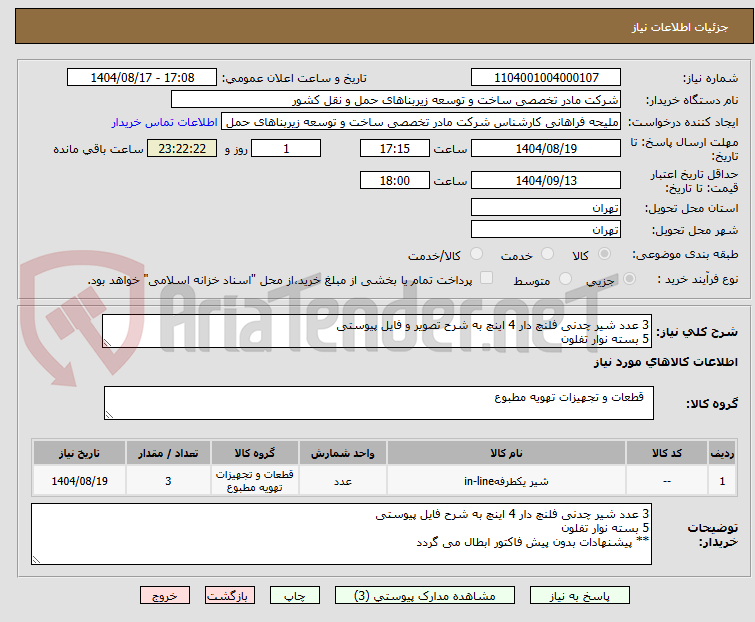Click the response deadline date 1404/08/19 field
The image size is (755, 622).
(x=546, y=148)
